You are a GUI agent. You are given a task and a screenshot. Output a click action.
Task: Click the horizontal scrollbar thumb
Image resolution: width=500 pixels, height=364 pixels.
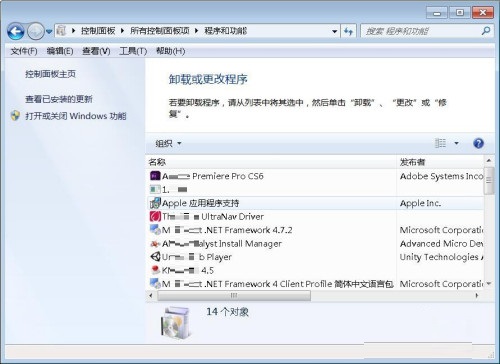tap(234, 295)
